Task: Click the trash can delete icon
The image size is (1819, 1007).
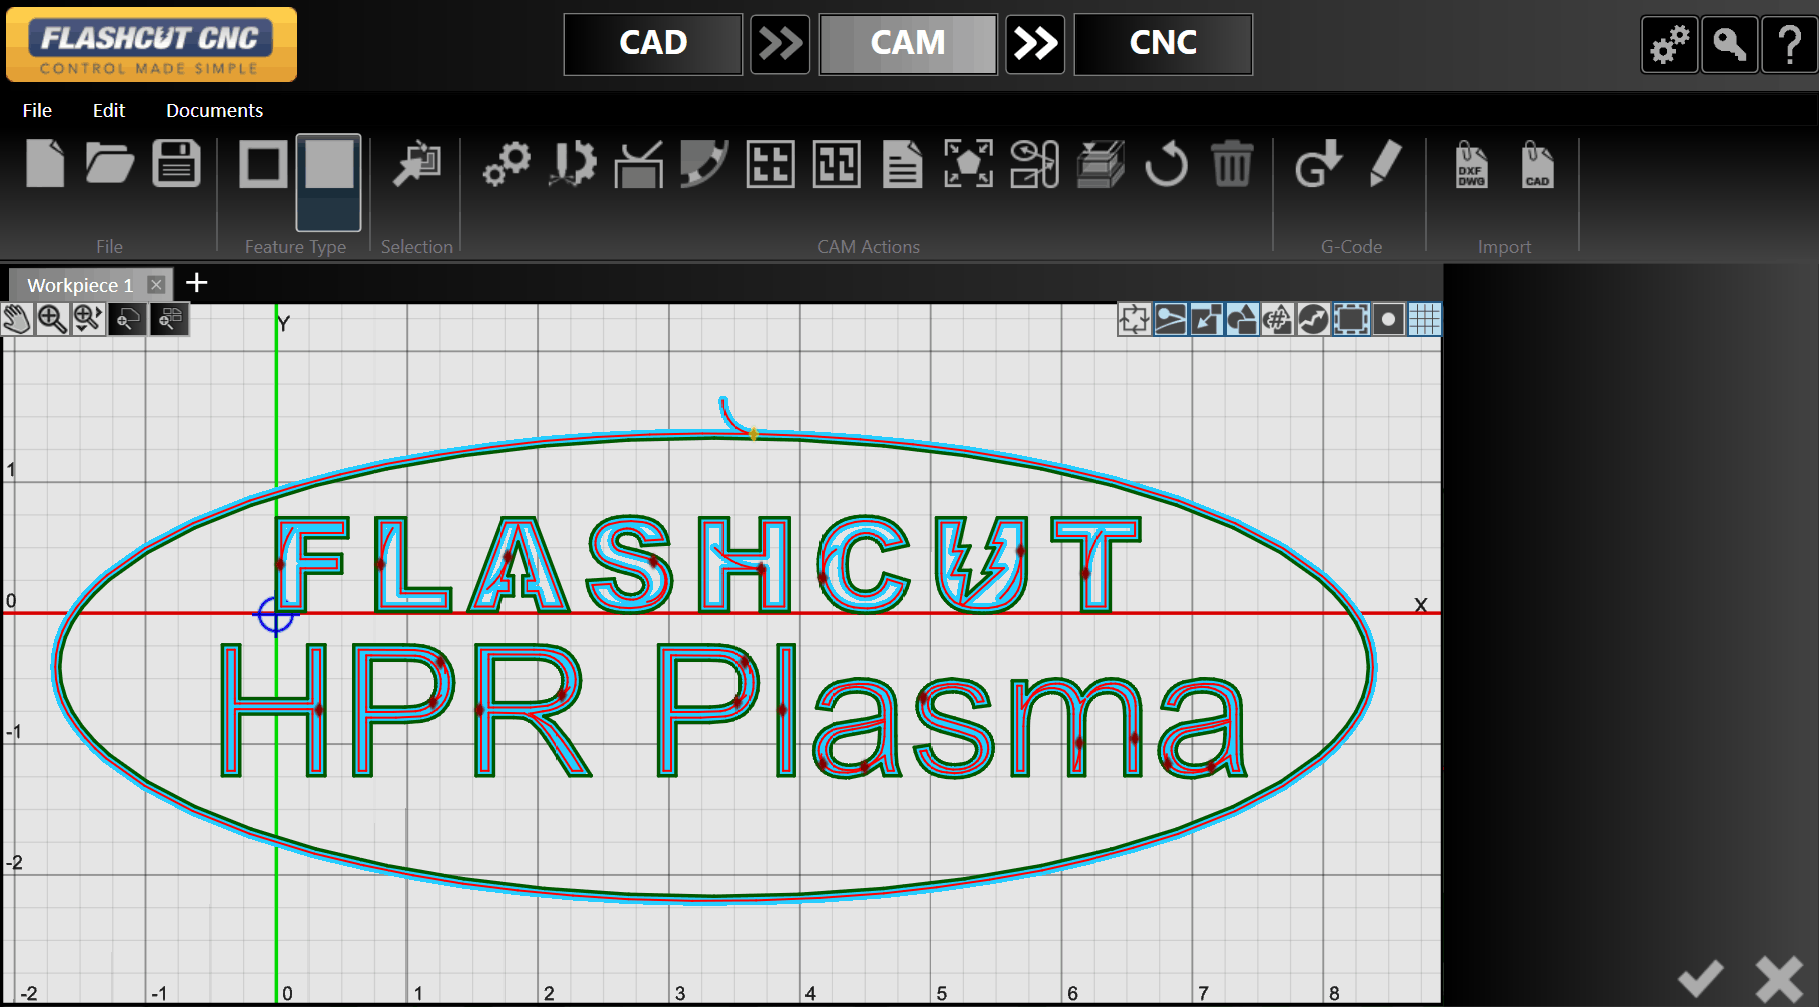Action: [1232, 164]
